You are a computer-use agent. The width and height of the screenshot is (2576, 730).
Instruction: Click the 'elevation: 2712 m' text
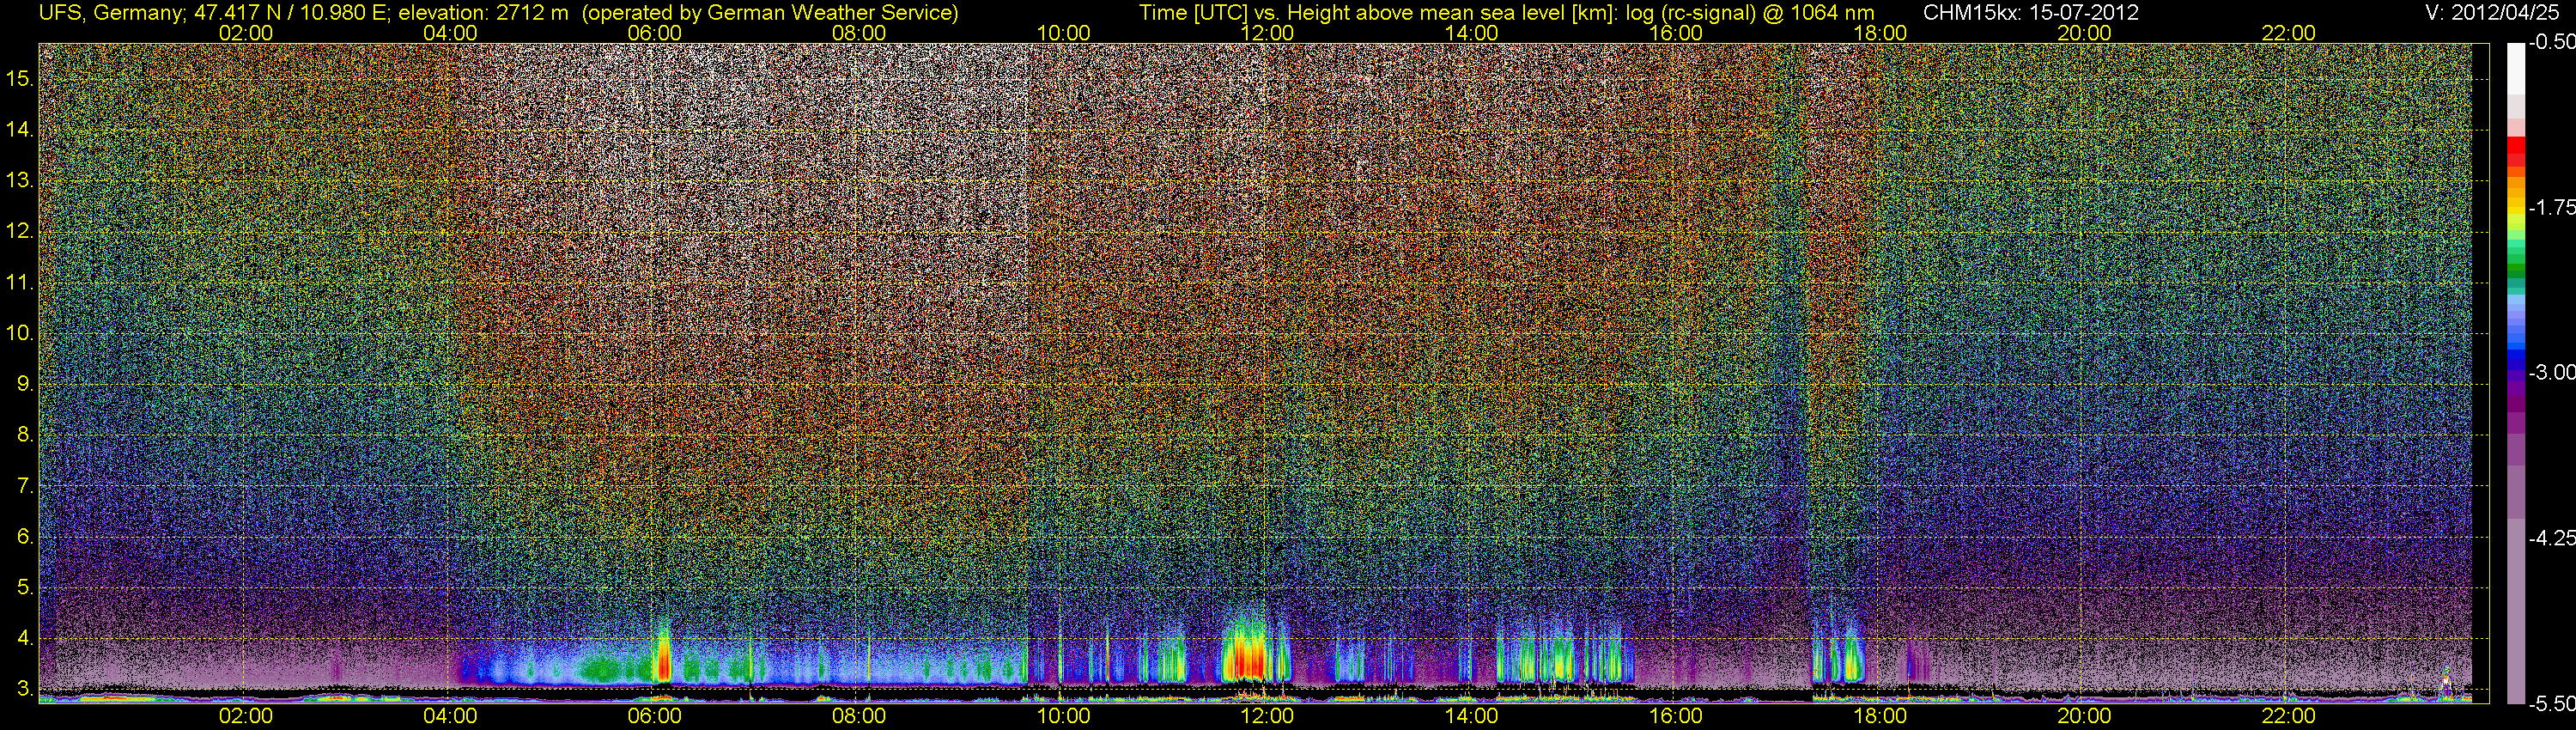tap(483, 13)
